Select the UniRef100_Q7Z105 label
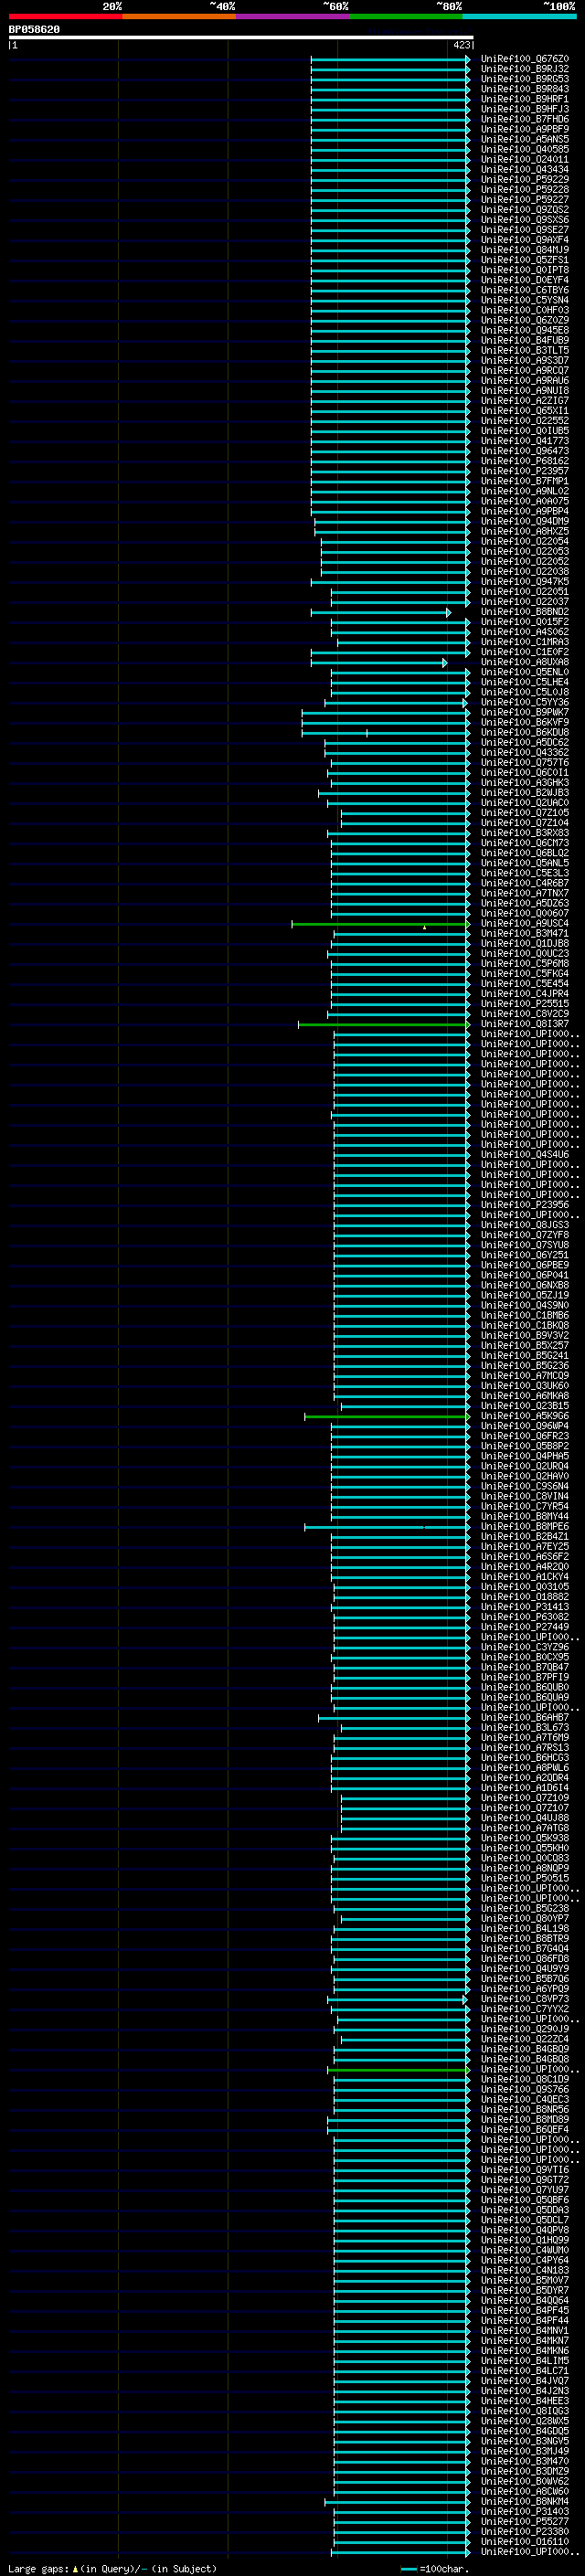This screenshot has width=585, height=2576. click(x=524, y=812)
